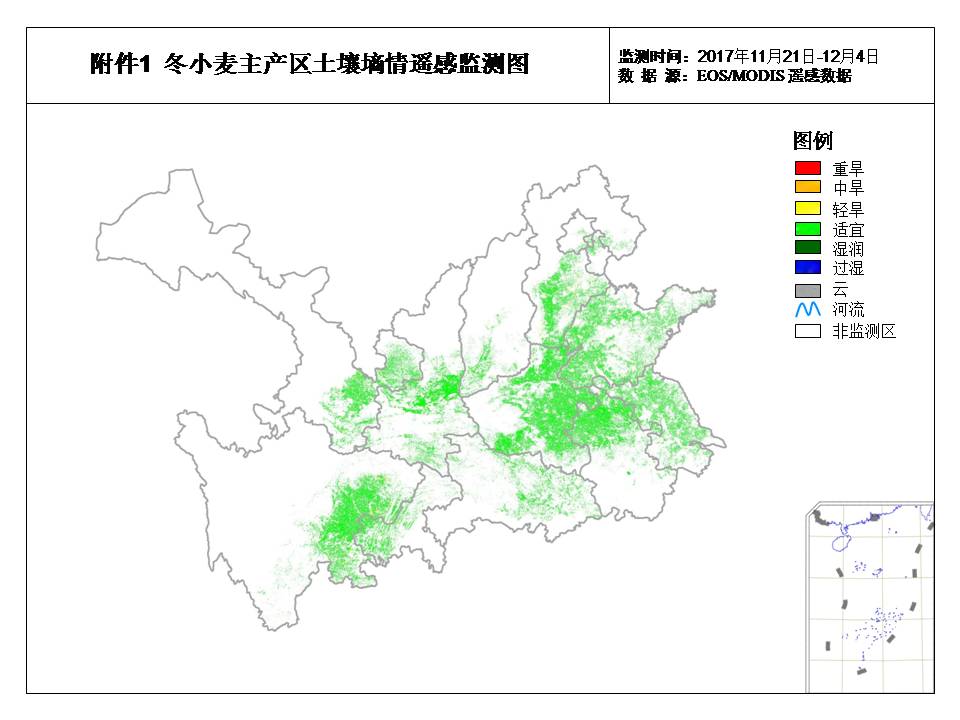Click the bright green 适宜 legend swatch

(808, 229)
